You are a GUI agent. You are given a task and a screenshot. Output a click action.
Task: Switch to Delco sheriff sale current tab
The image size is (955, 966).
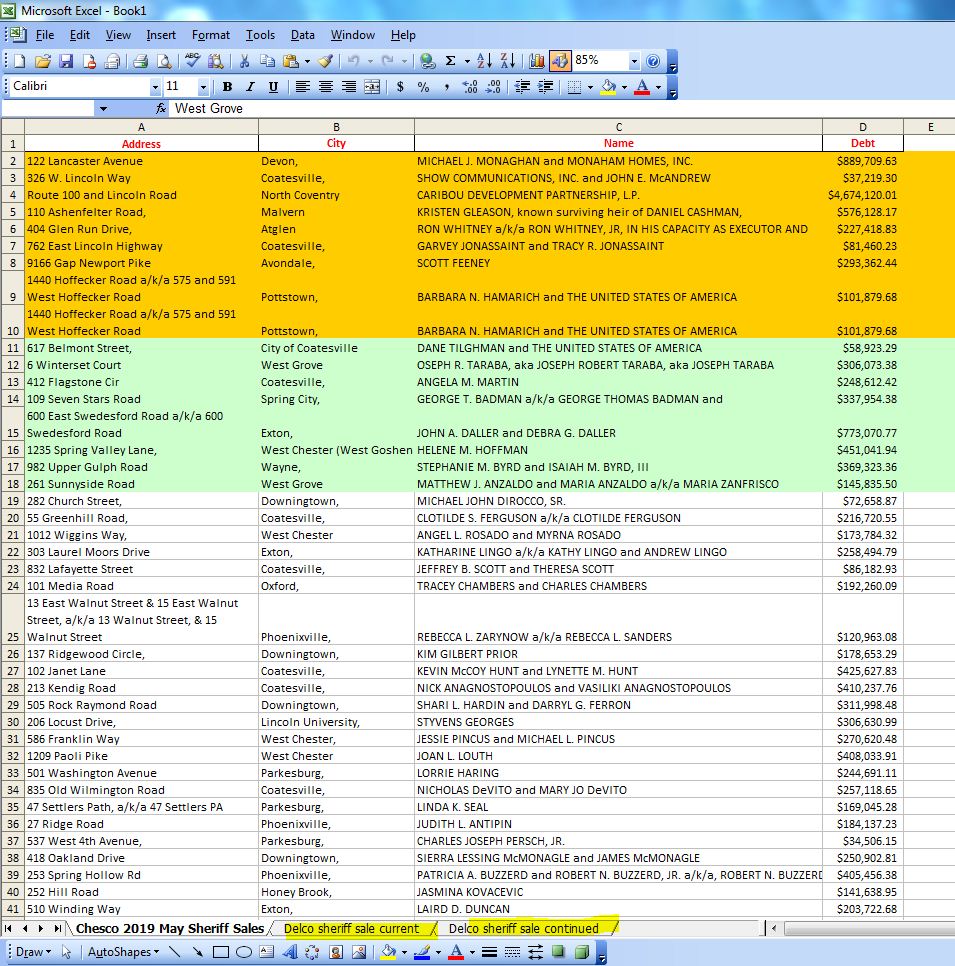[351, 928]
